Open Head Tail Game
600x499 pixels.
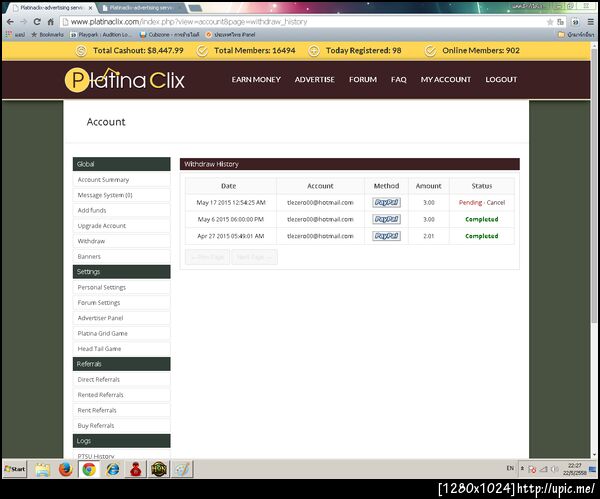[121, 349]
